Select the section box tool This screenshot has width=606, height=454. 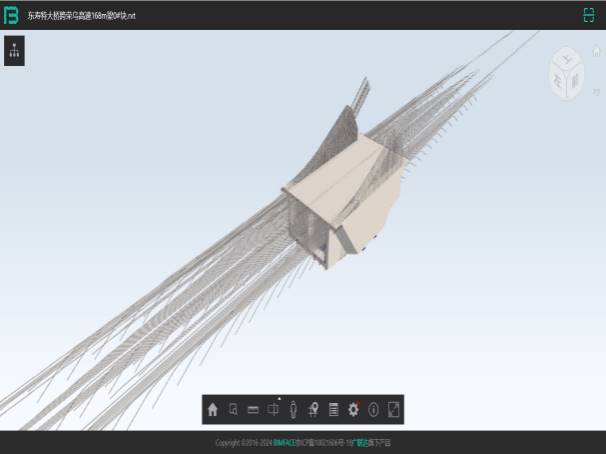tap(273, 409)
